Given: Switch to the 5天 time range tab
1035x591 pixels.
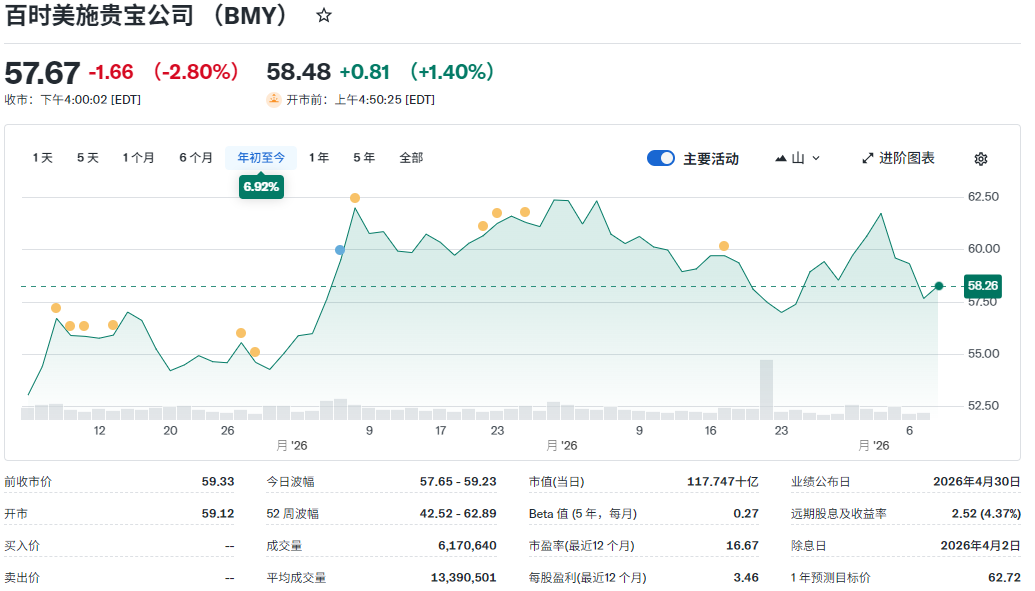Looking at the screenshot, I should point(86,158).
